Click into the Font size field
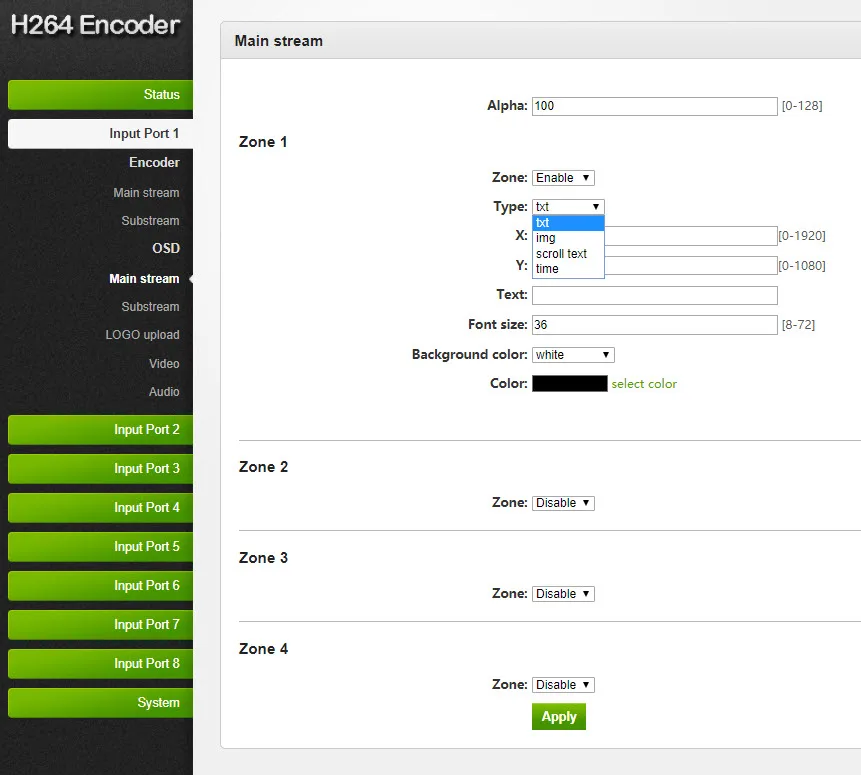This screenshot has width=861, height=775. 655,325
